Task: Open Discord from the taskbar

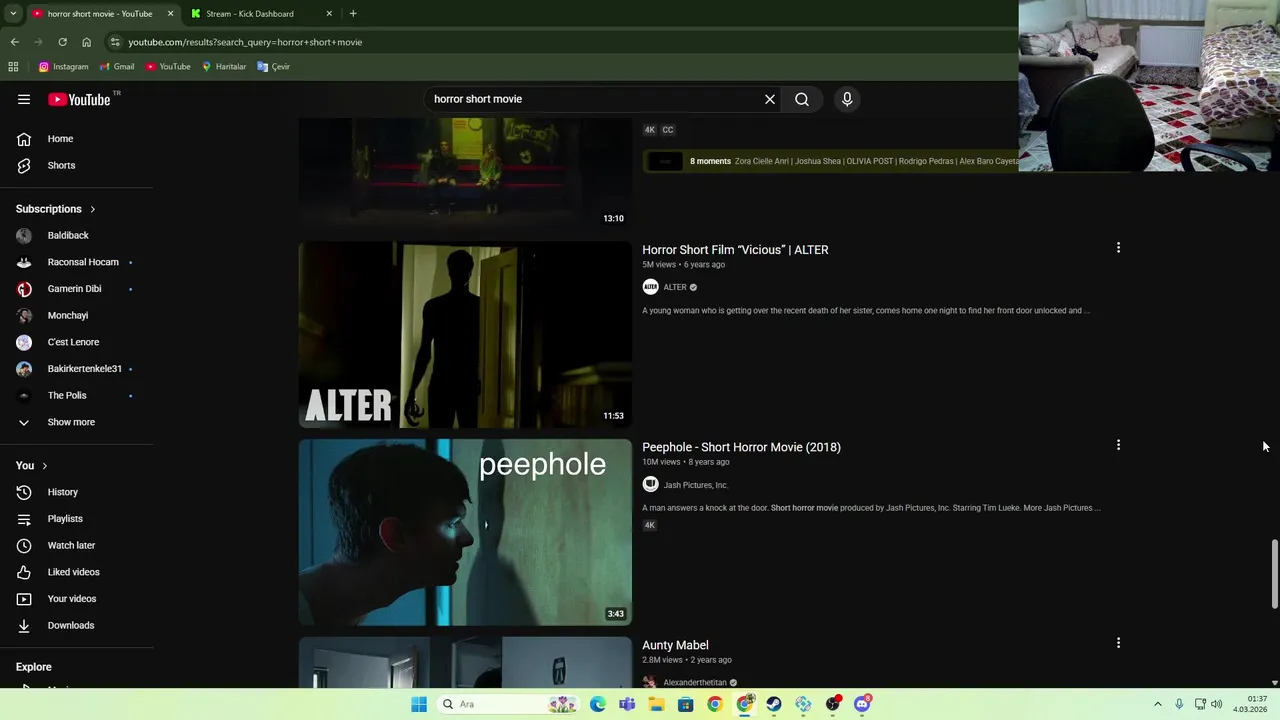Action: point(862,704)
